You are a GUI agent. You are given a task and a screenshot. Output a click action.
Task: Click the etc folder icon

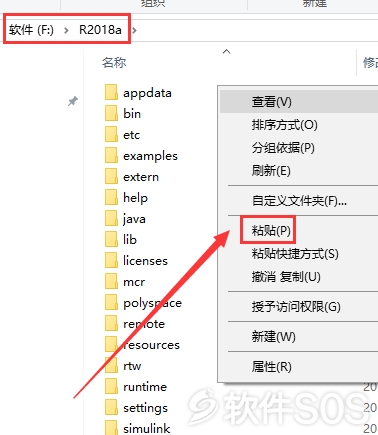[111, 134]
